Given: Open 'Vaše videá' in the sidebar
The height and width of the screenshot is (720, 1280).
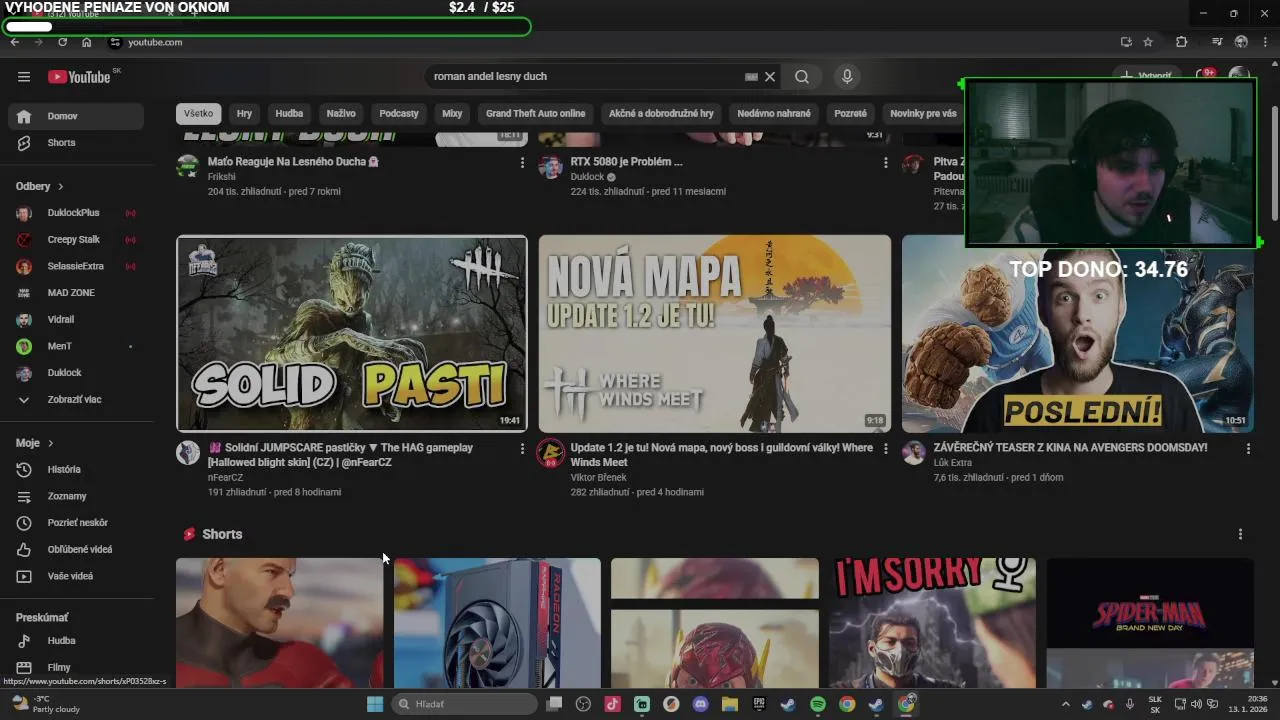Looking at the screenshot, I should pos(76,576).
